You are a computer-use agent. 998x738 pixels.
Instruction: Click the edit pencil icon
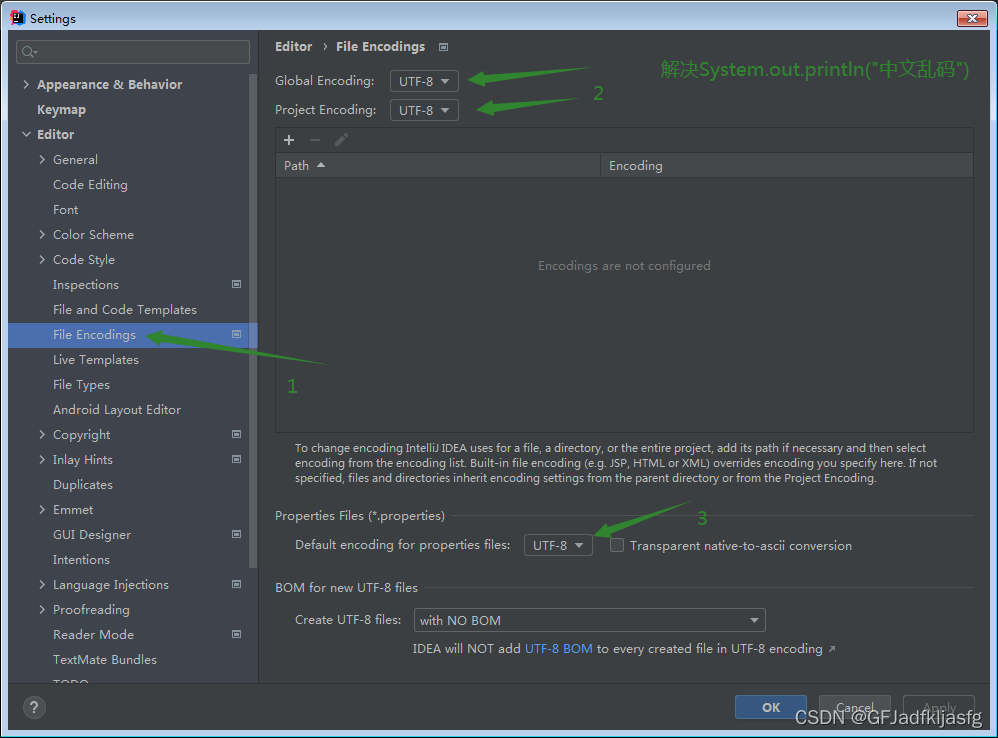tap(341, 140)
